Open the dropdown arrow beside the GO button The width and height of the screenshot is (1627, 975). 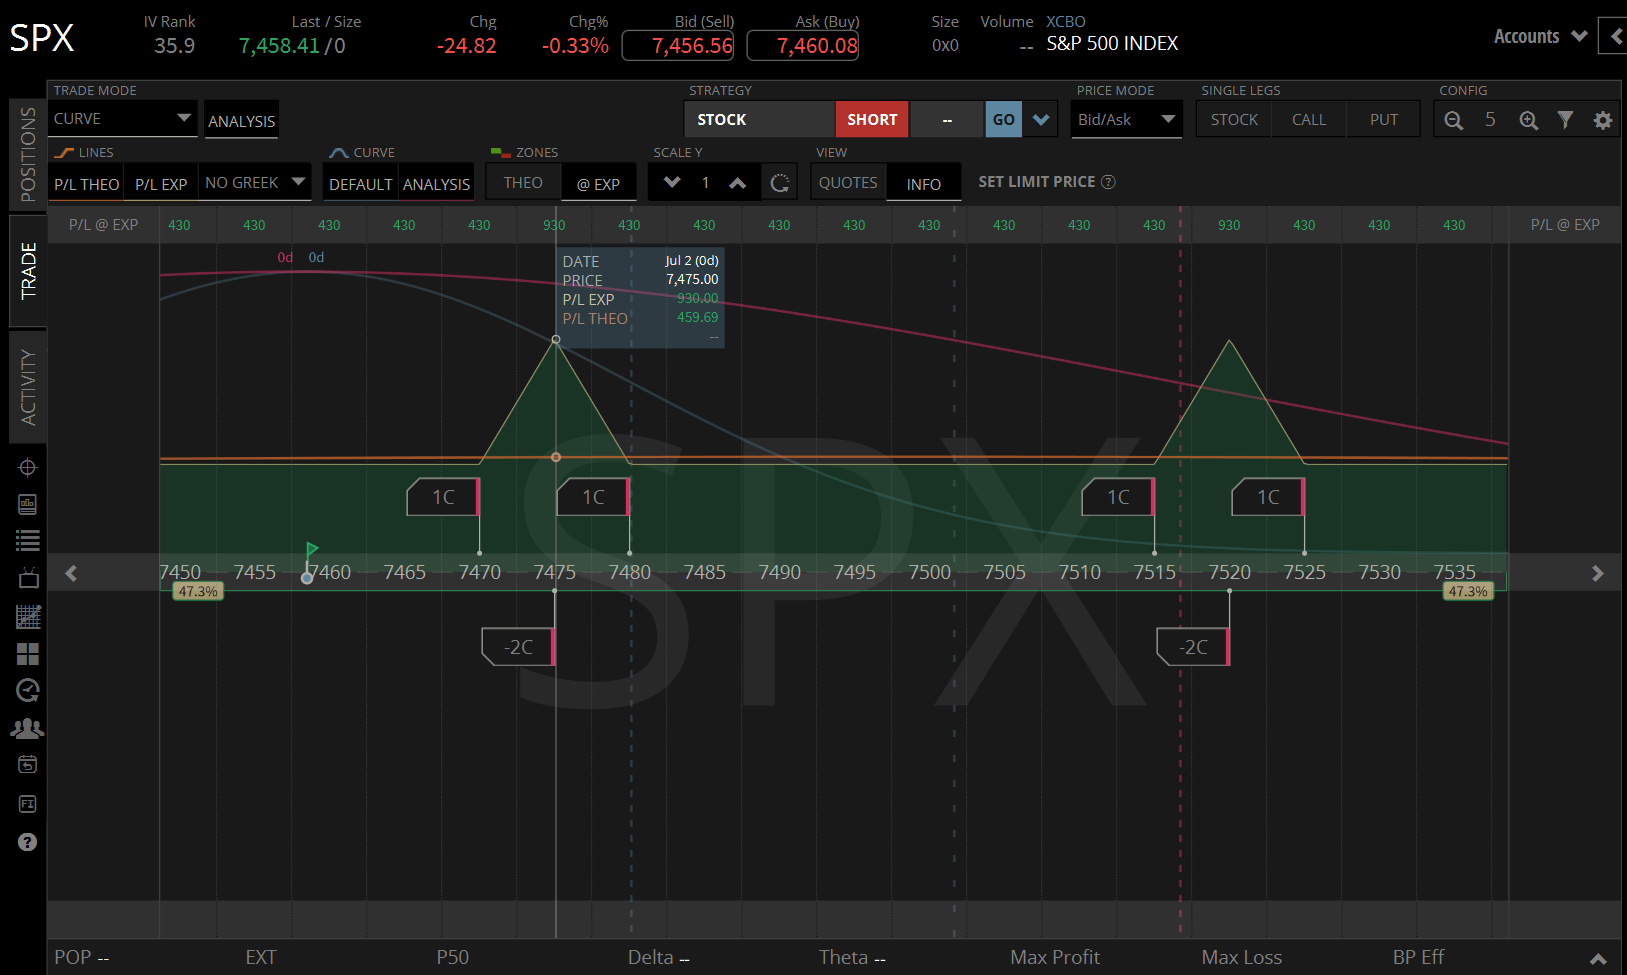tap(1041, 120)
